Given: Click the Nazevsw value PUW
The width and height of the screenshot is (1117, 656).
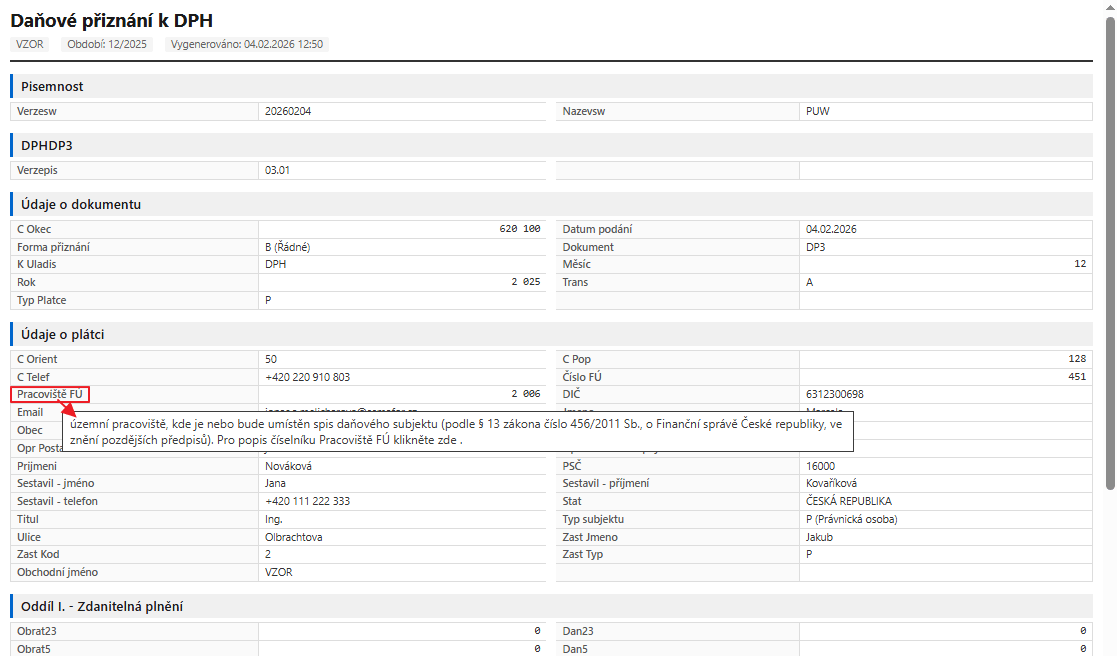Looking at the screenshot, I should (818, 111).
